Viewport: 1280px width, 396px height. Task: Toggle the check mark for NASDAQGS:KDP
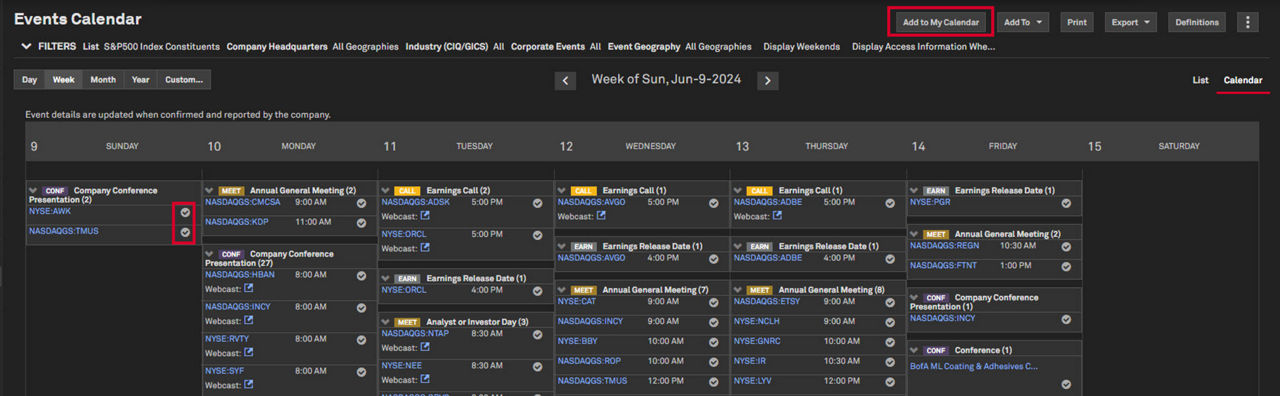point(361,223)
